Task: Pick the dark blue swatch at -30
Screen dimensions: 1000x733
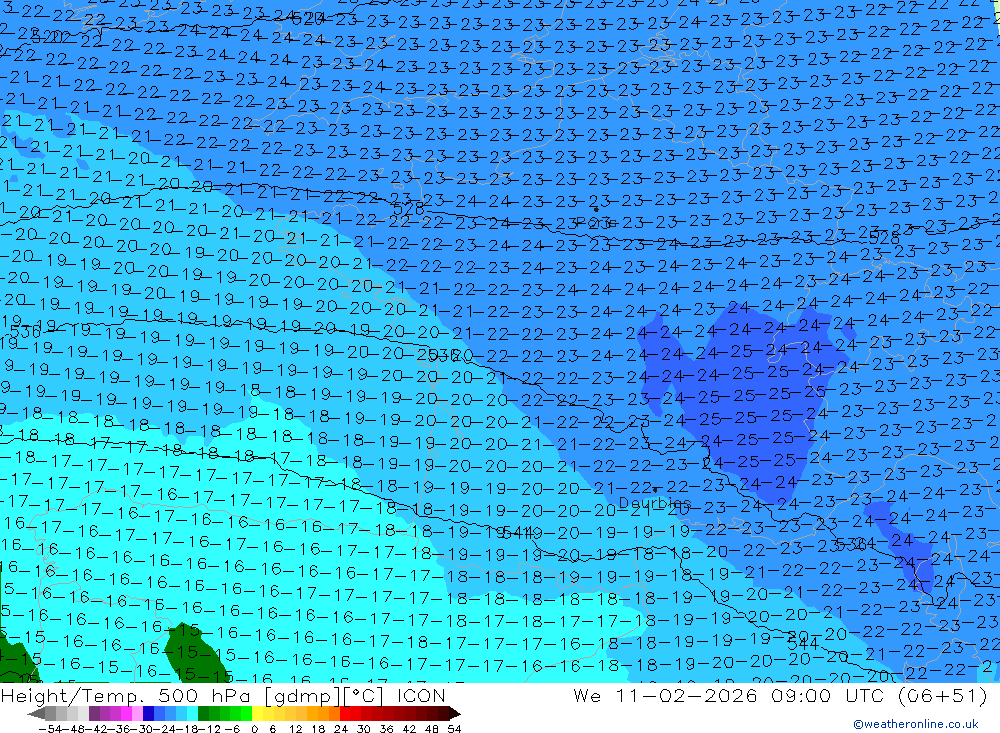Action: (x=148, y=713)
